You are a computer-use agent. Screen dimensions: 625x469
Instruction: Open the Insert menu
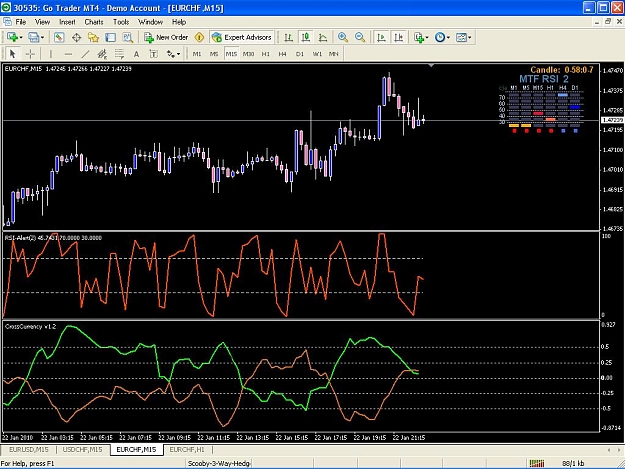67,22
